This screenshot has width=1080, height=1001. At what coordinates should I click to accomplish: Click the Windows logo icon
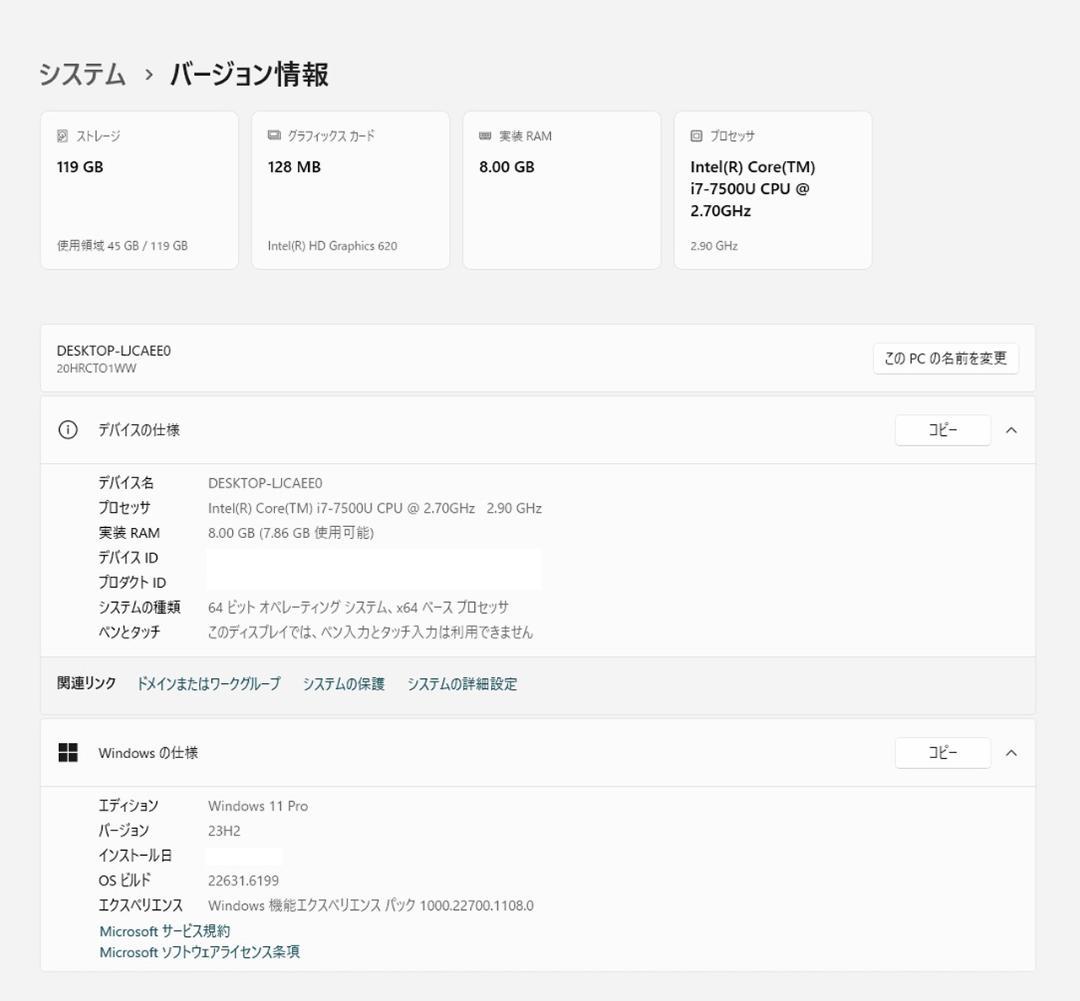pos(68,752)
